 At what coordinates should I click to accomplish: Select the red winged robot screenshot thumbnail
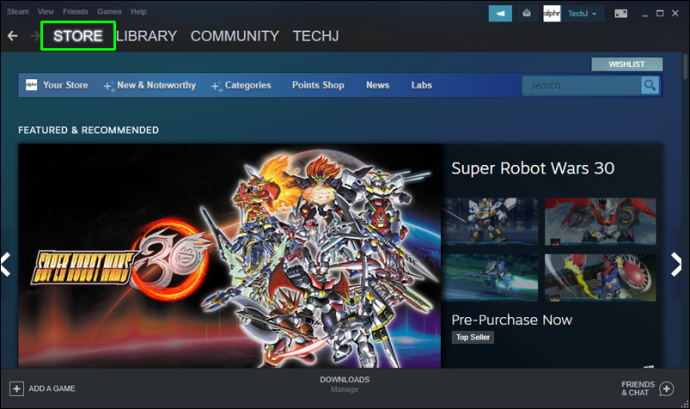tap(601, 221)
